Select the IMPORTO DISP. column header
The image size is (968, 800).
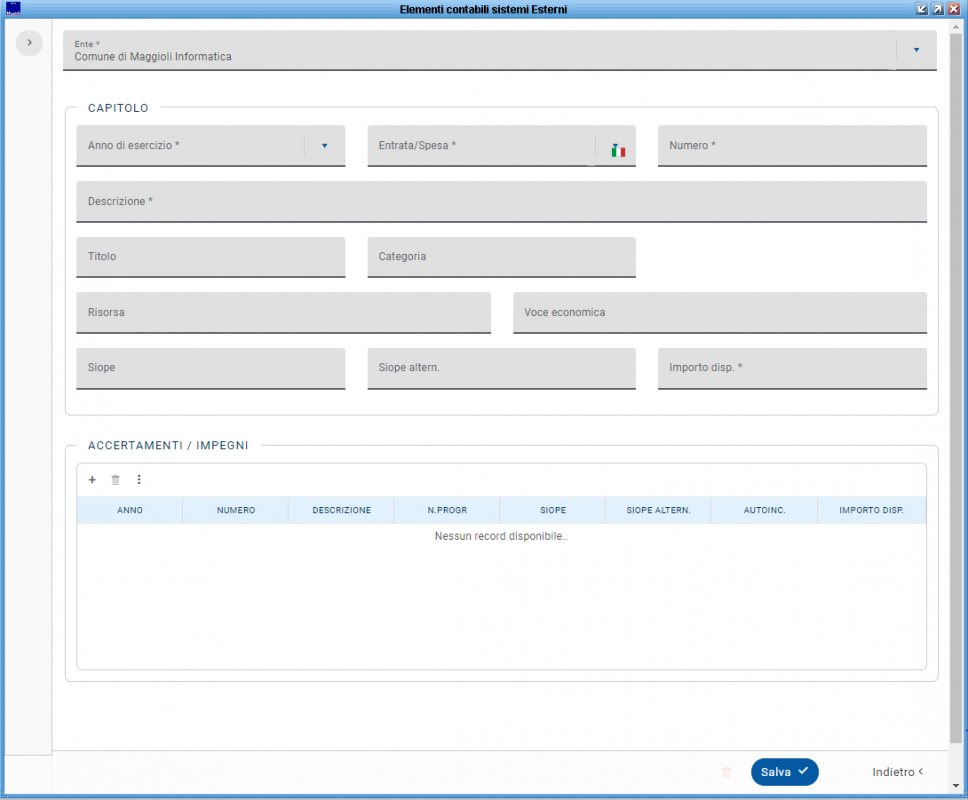click(x=871, y=510)
